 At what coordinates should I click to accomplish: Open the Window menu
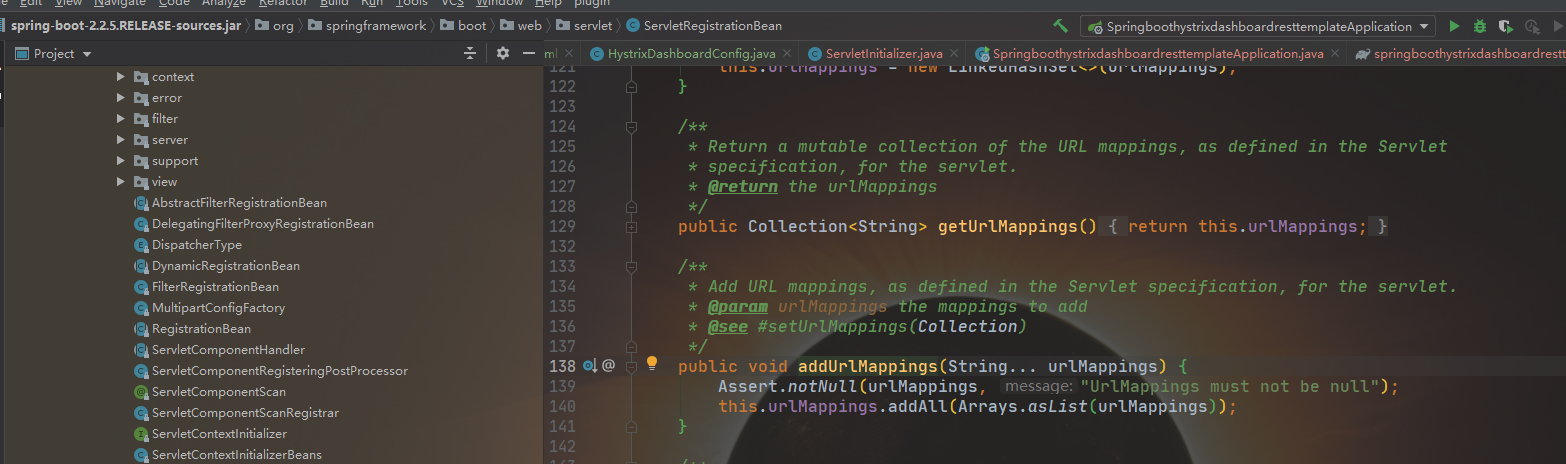point(499,3)
